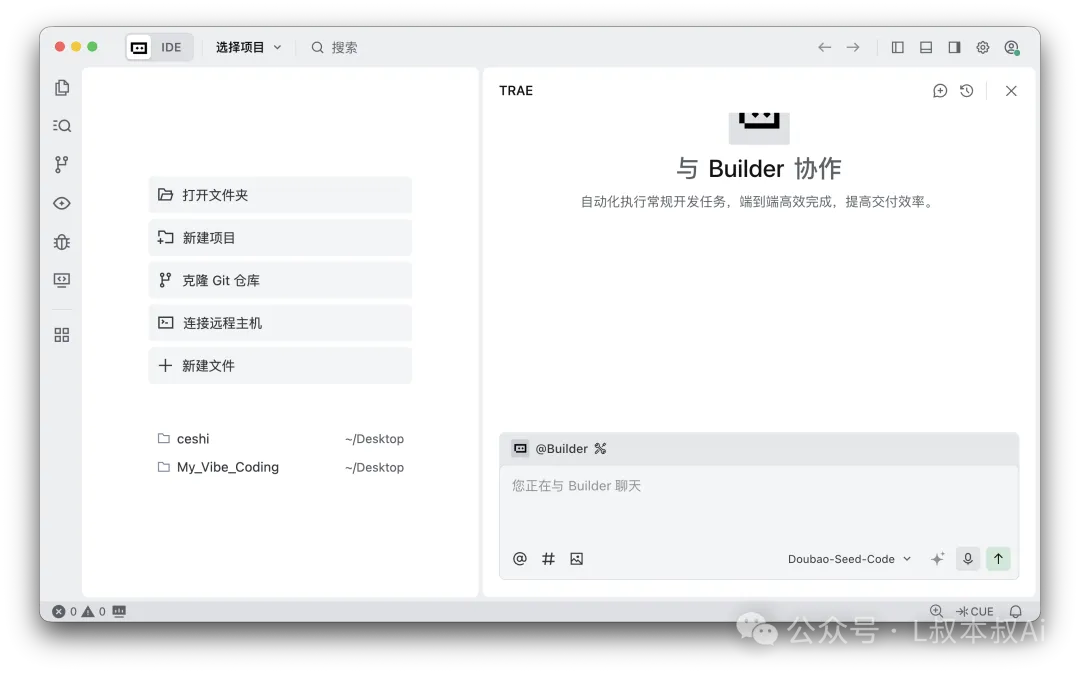The width and height of the screenshot is (1080, 674).
Task: Toggle the bottom panel layout icon
Action: 926,48
